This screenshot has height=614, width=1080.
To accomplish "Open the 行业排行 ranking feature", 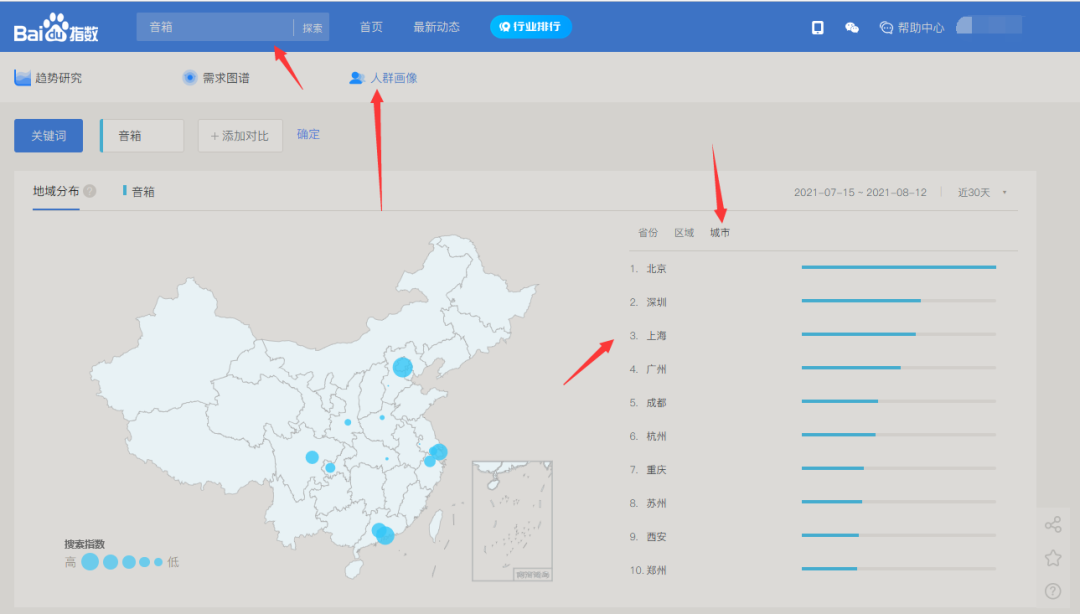I will [531, 27].
